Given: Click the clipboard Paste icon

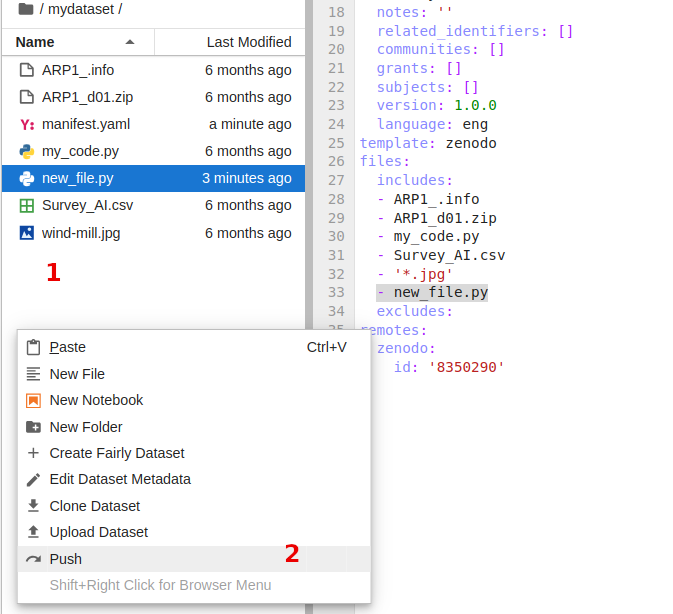Looking at the screenshot, I should 33,348.
